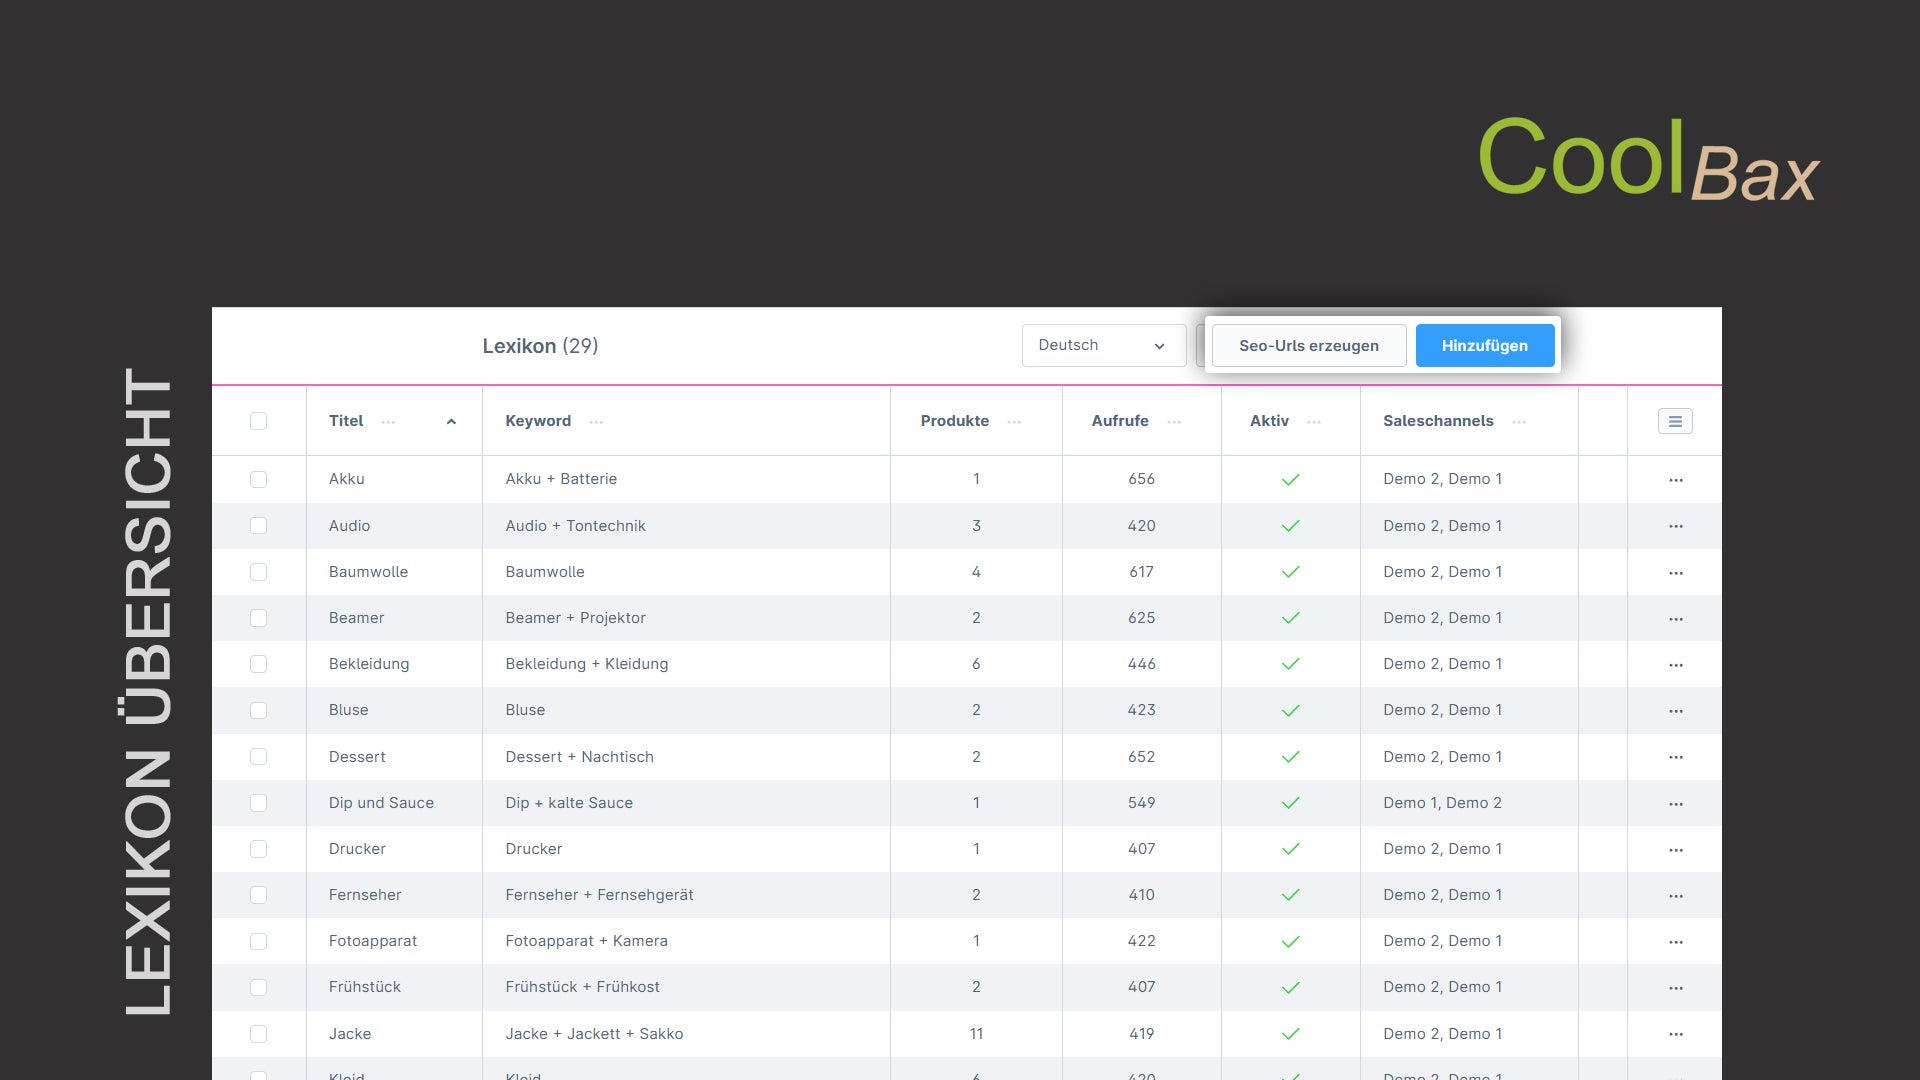
Task: Click keyword 'Dessert + Nachtisch'
Action: [x=579, y=757]
